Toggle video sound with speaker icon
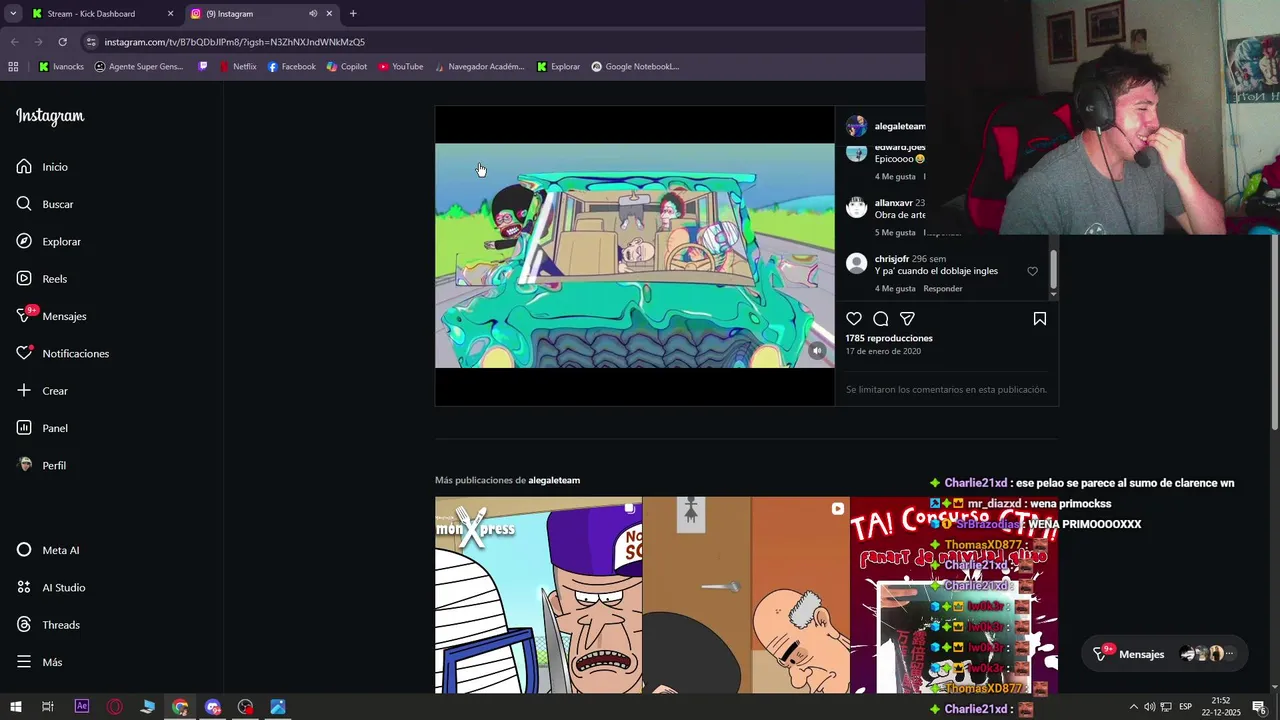 [817, 350]
